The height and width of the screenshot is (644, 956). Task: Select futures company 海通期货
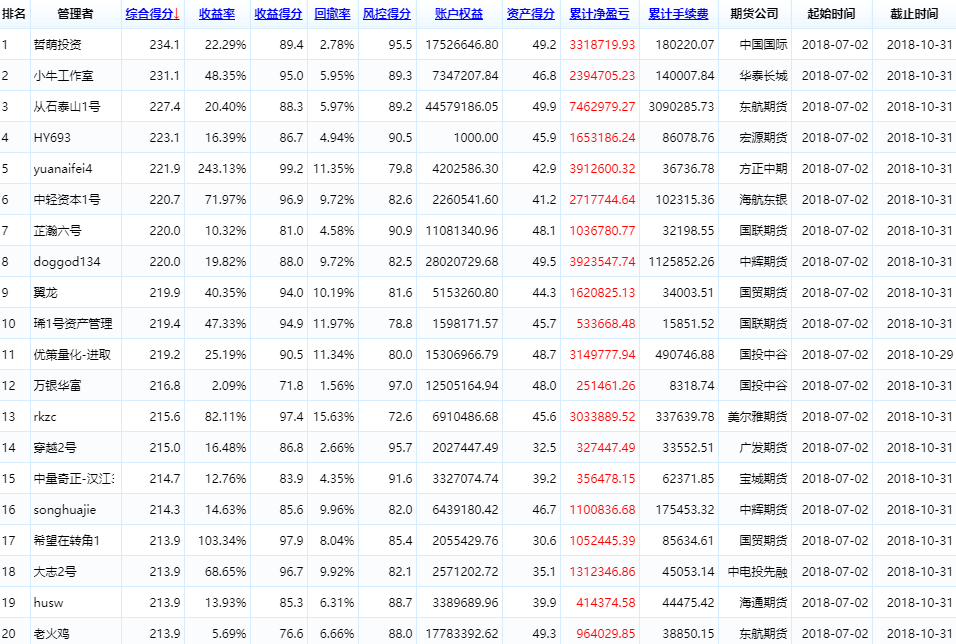763,603
